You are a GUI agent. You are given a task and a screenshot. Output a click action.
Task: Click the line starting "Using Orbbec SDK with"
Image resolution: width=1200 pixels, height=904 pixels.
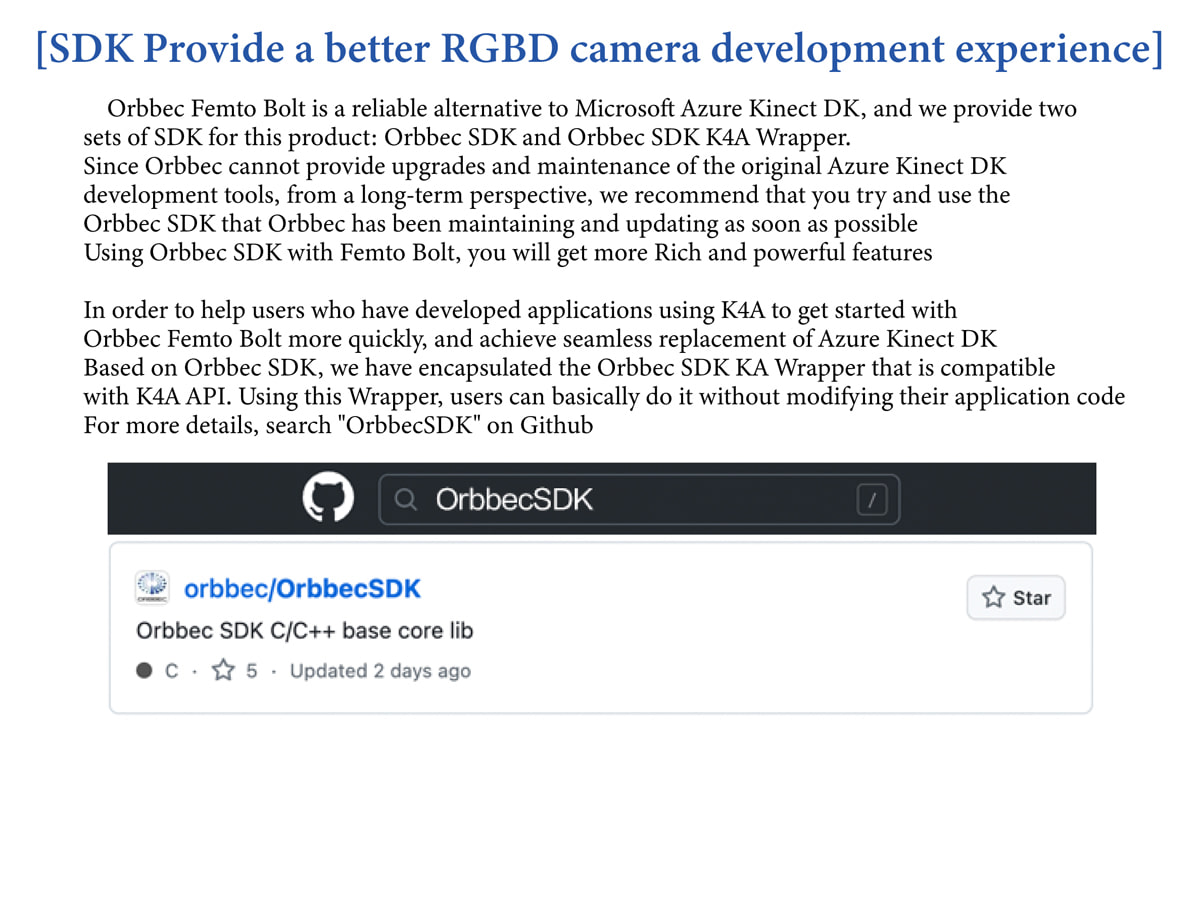tap(508, 252)
